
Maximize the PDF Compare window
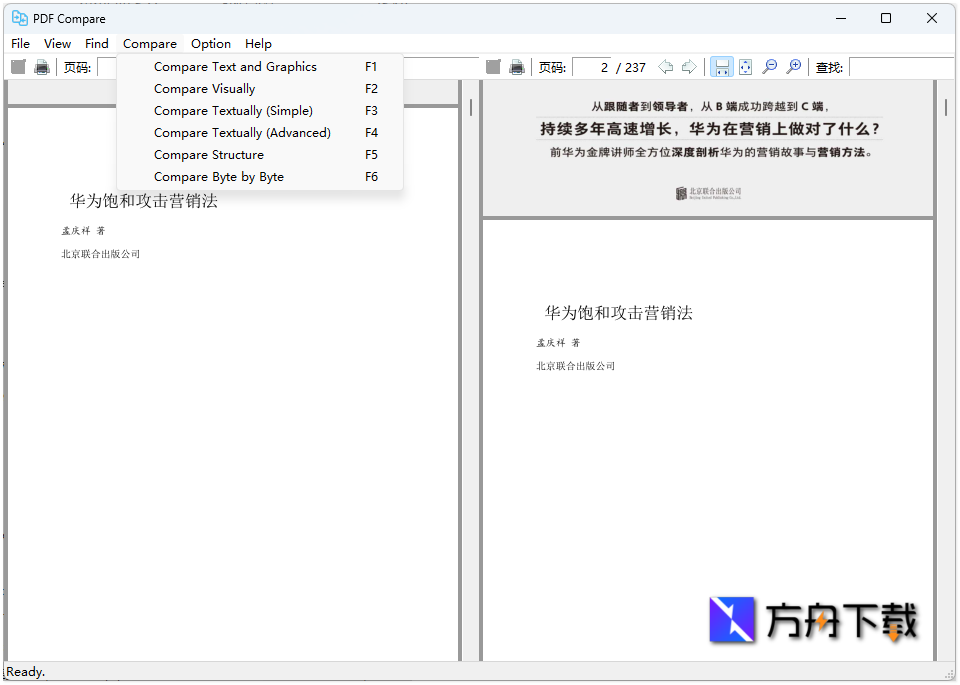coord(885,18)
